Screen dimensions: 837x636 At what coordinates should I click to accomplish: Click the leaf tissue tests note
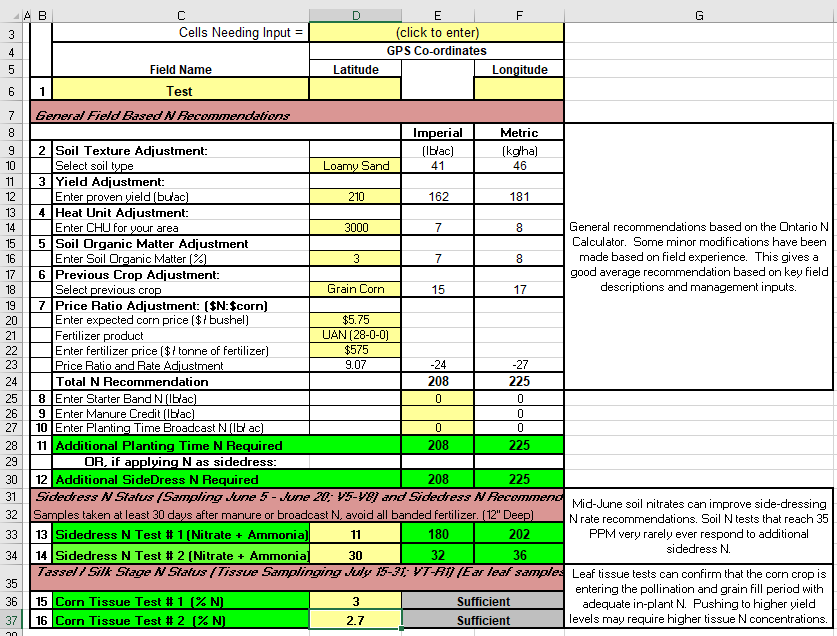699,596
